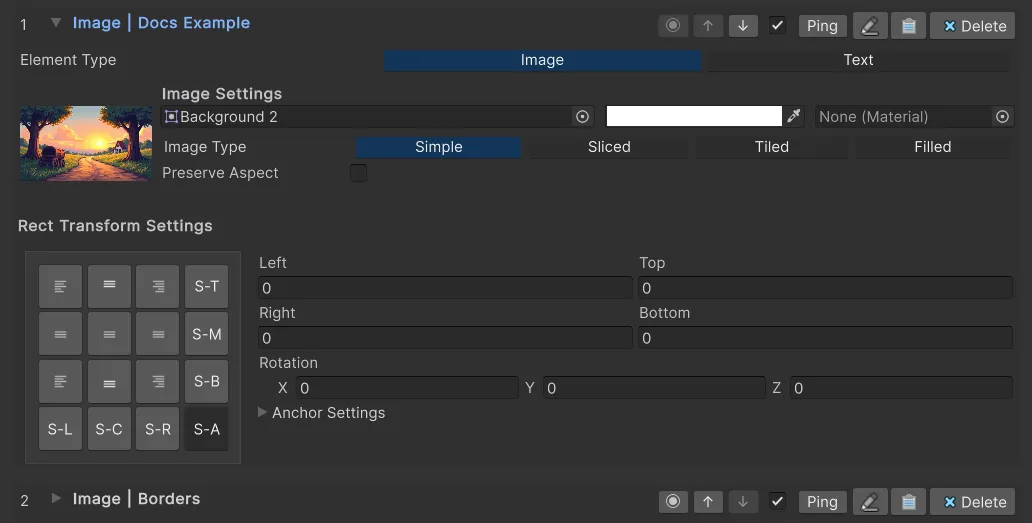
Task: Select bottom-left anchor preset
Action: pos(61,382)
